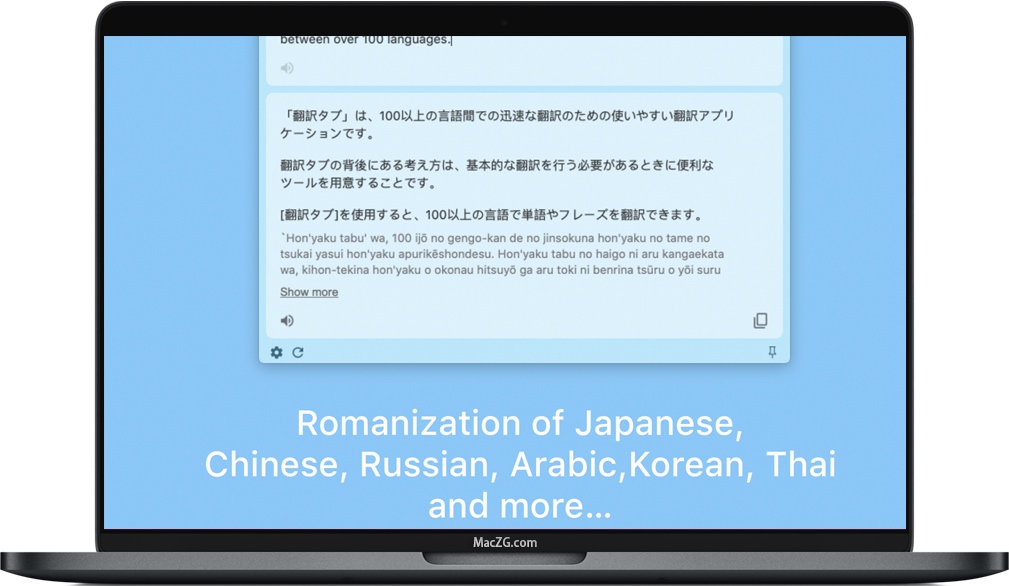Click the gear icon in the bottom toolbar
This screenshot has height=586, width=1009.
[x=275, y=352]
